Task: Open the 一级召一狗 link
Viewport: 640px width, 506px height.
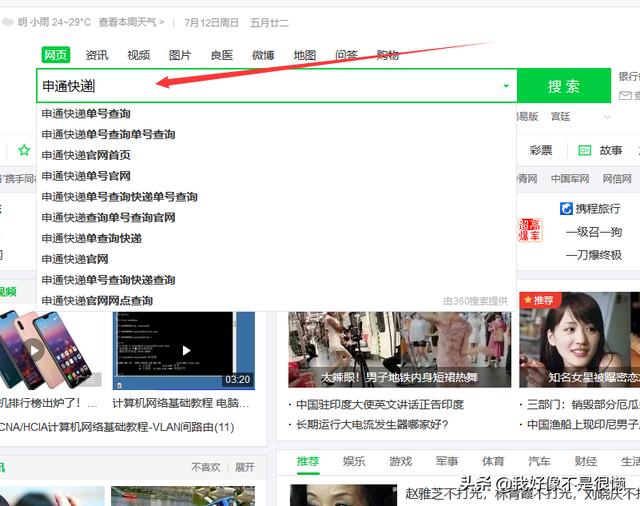Action: click(x=594, y=232)
